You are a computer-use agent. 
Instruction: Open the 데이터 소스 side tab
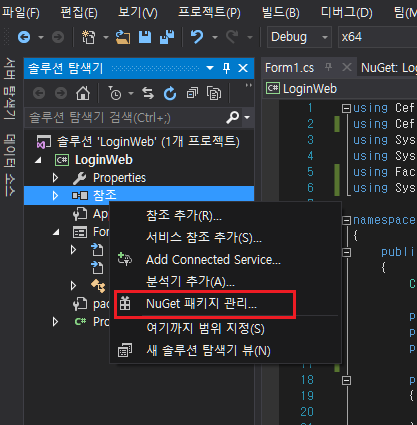point(10,166)
